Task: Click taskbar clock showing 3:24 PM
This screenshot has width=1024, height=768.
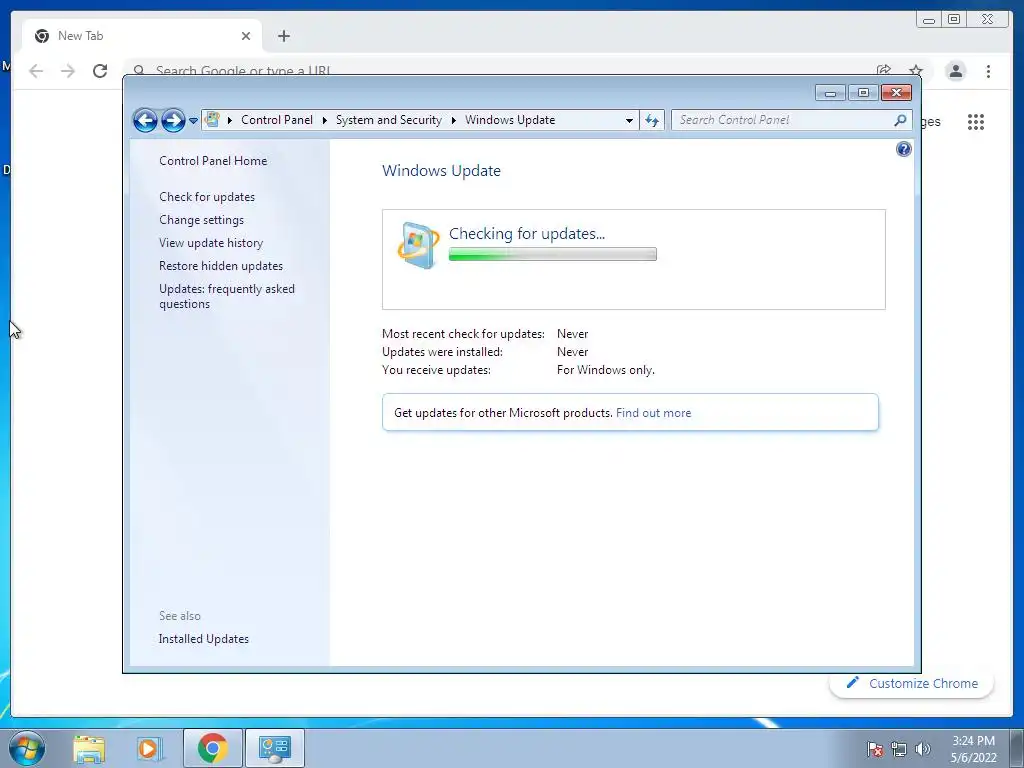Action: (973, 749)
